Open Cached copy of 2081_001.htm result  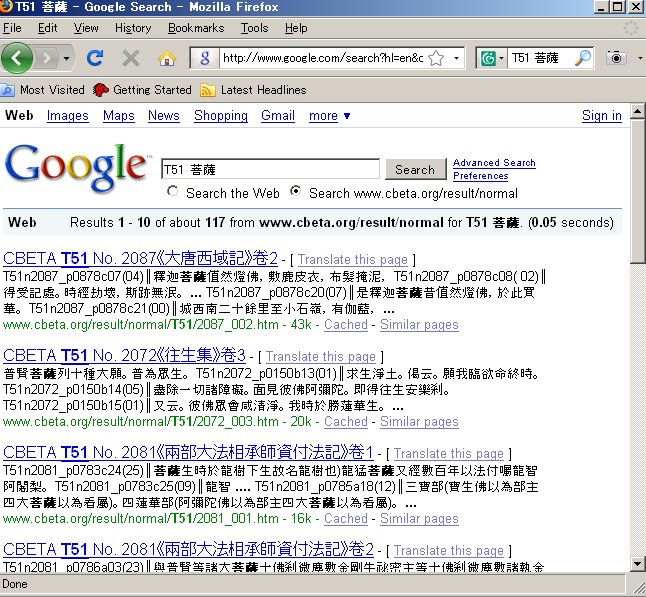point(346,519)
